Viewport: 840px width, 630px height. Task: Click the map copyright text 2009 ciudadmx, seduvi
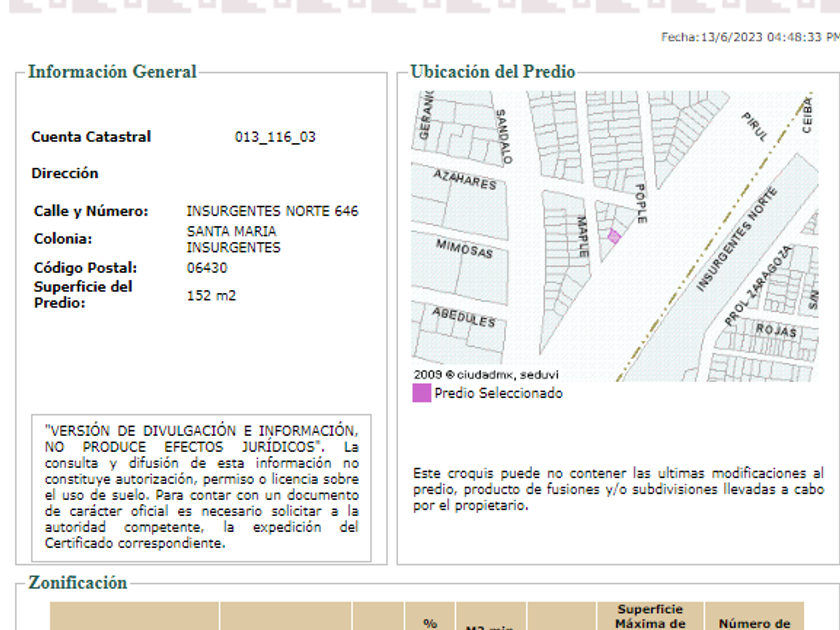(x=486, y=374)
